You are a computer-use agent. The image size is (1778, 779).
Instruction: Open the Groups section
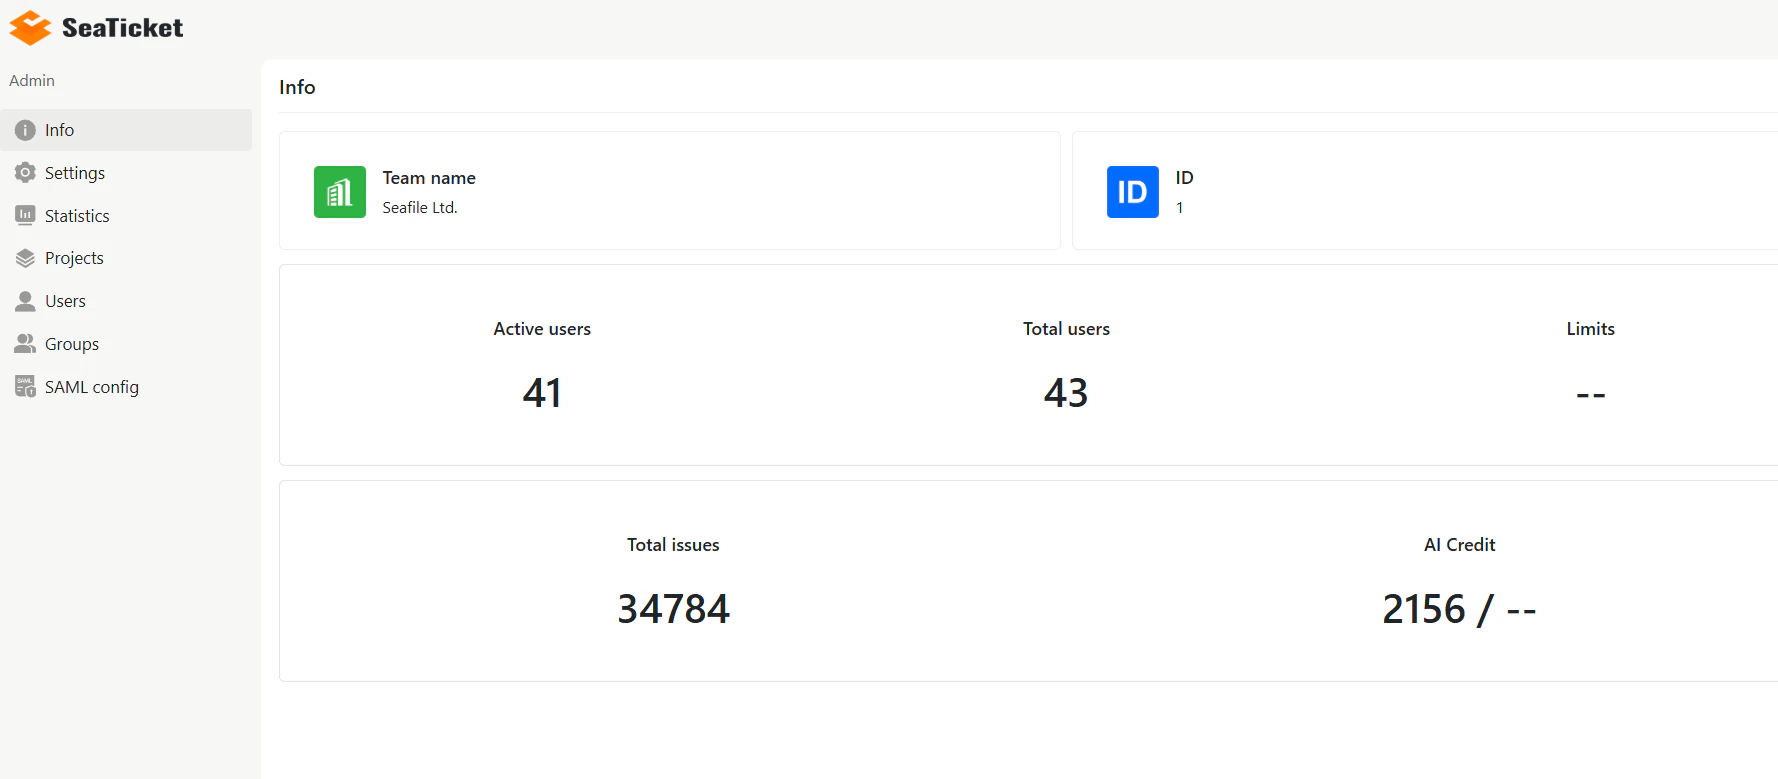pos(126,344)
